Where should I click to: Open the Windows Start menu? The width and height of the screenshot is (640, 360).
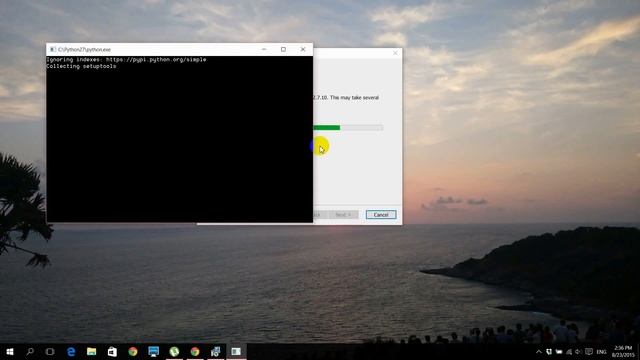pos(10,351)
